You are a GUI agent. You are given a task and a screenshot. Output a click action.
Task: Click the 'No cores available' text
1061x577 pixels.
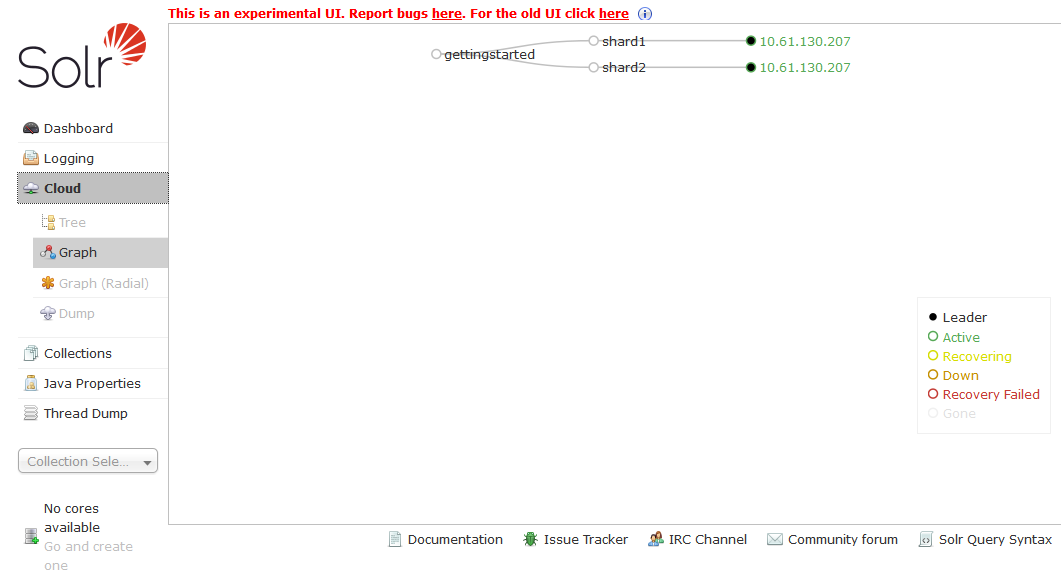click(72, 517)
